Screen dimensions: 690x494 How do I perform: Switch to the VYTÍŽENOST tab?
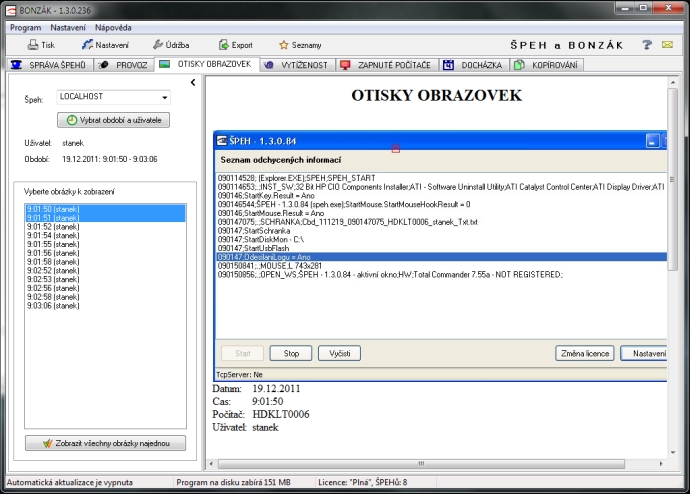coord(297,65)
